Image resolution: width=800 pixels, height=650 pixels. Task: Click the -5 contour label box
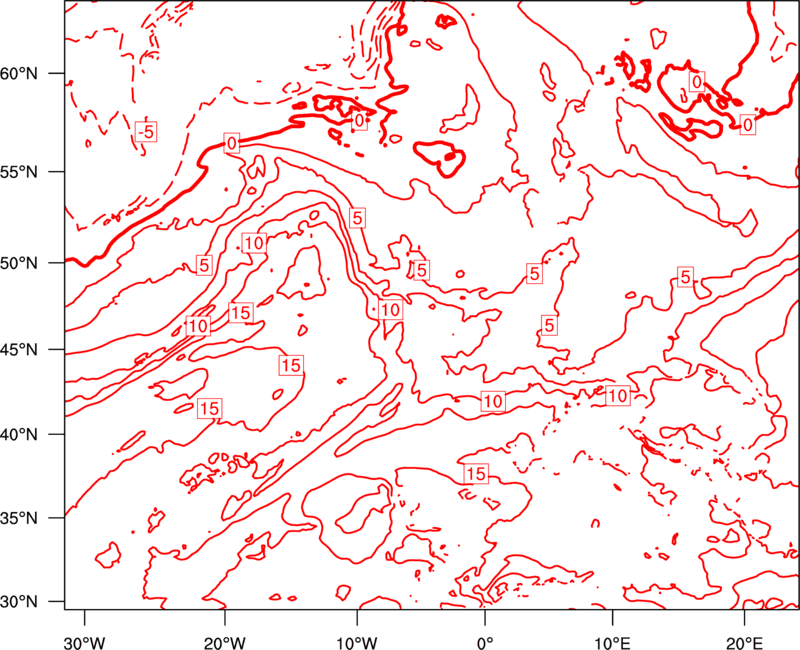click(146, 132)
